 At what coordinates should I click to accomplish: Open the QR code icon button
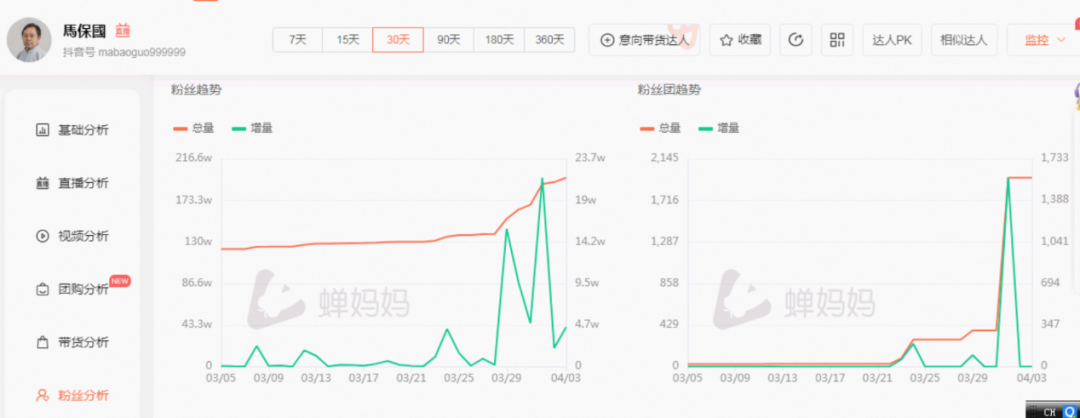pyautogui.click(x=837, y=40)
